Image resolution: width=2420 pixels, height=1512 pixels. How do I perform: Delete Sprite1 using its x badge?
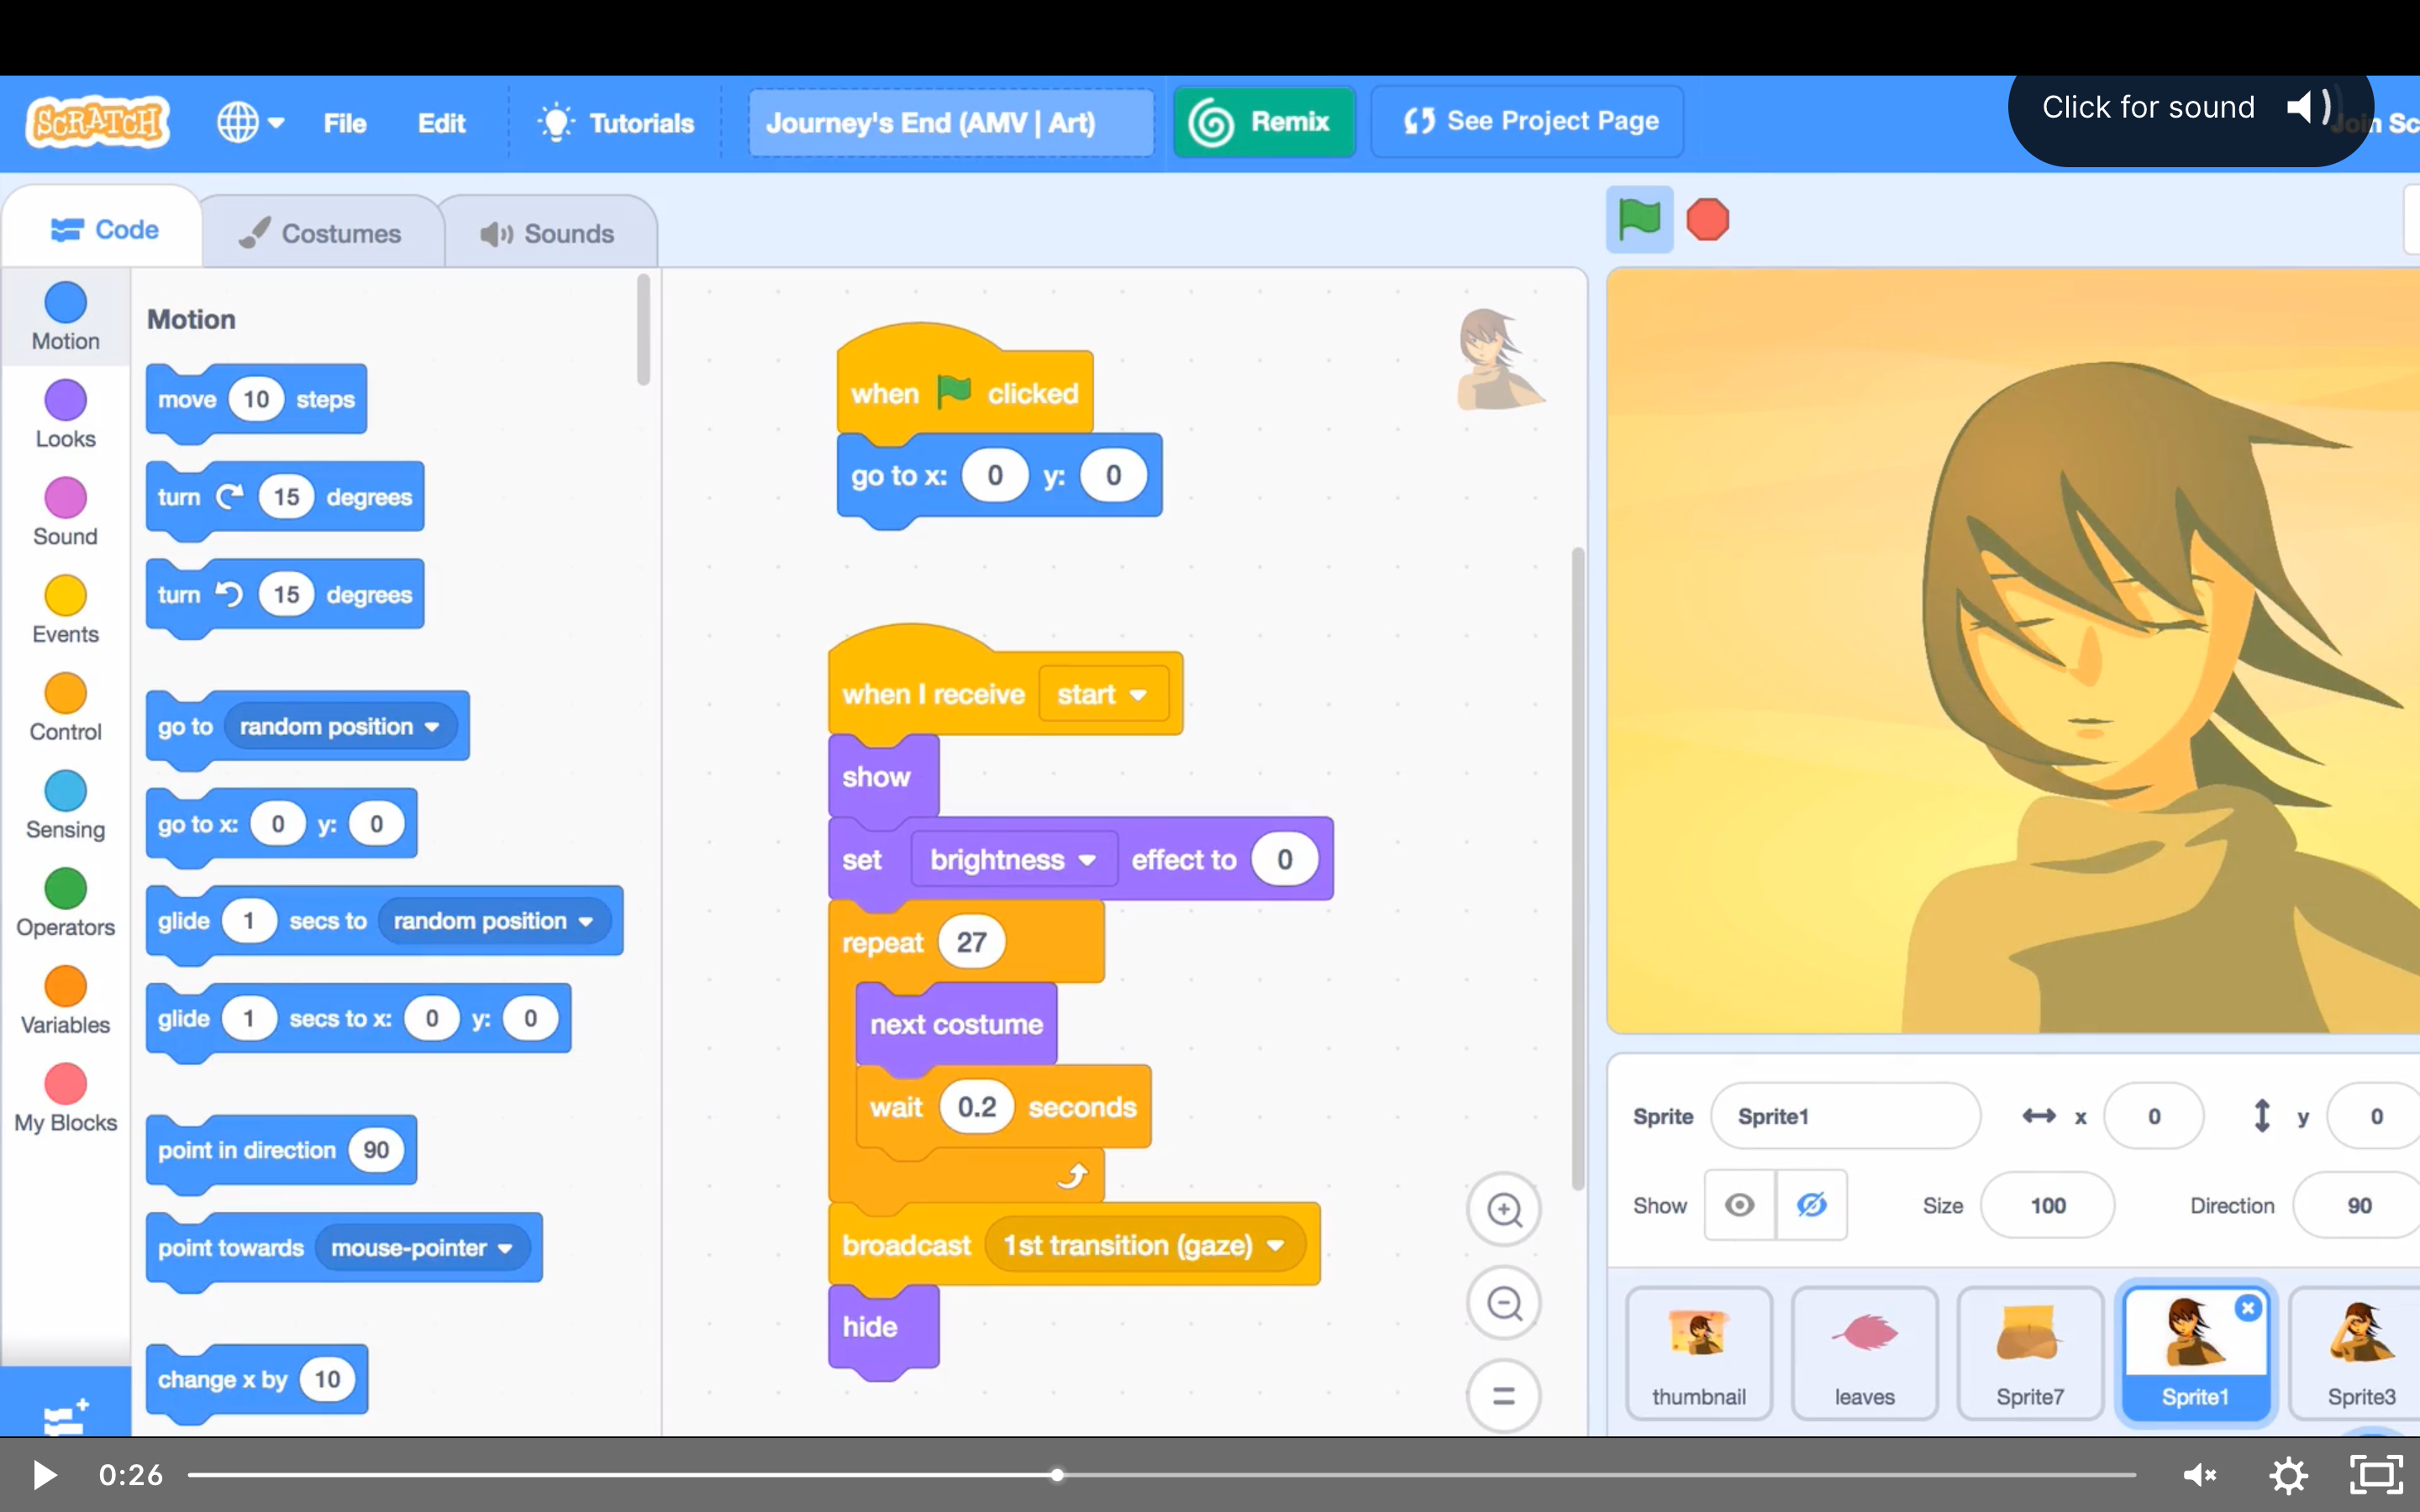[x=2248, y=1308]
